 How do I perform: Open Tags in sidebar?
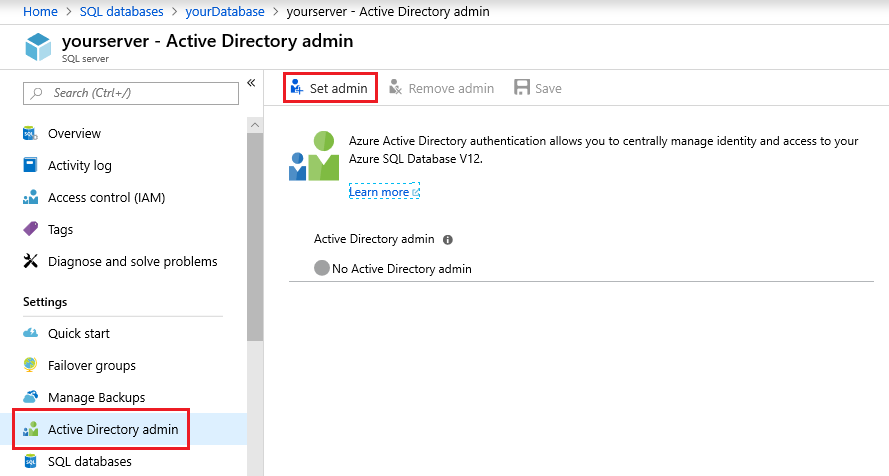pyautogui.click(x=60, y=230)
